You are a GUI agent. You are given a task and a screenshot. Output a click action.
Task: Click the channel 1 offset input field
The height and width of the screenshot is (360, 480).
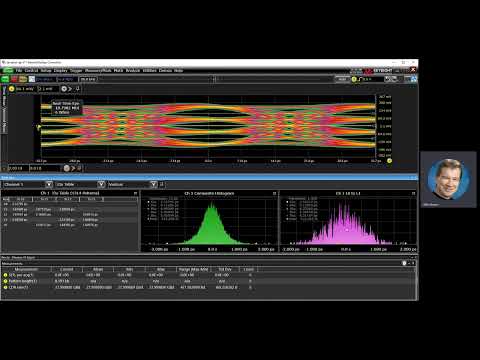[x=49, y=89]
